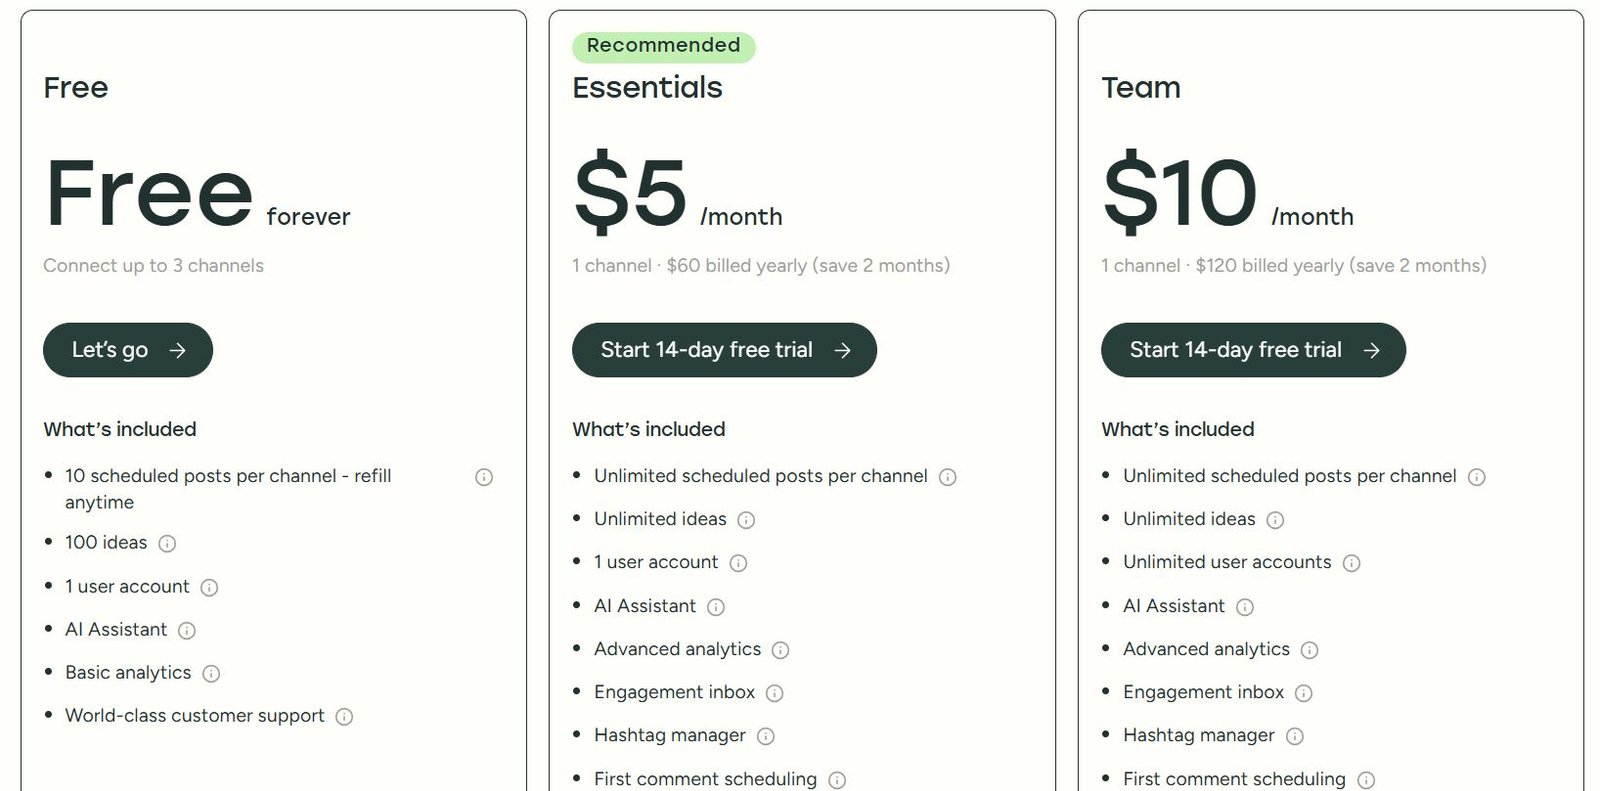Viewport: 1600px width, 791px height.
Task: Click info icon for Free plan AI Assistant
Action: coord(187,630)
